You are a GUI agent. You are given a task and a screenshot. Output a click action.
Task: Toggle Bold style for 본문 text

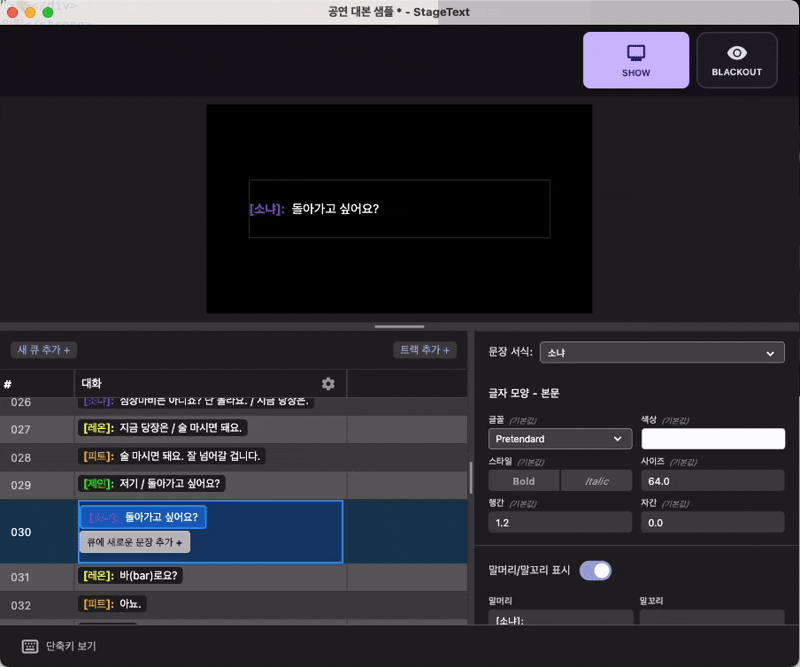tap(523, 480)
